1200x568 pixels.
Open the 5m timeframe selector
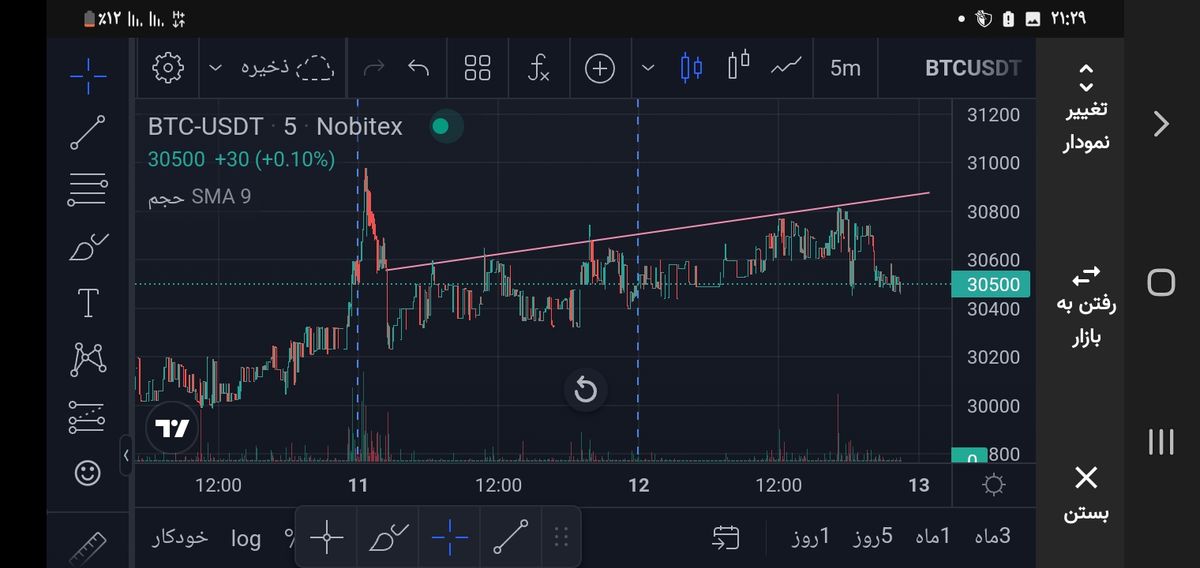click(x=845, y=68)
